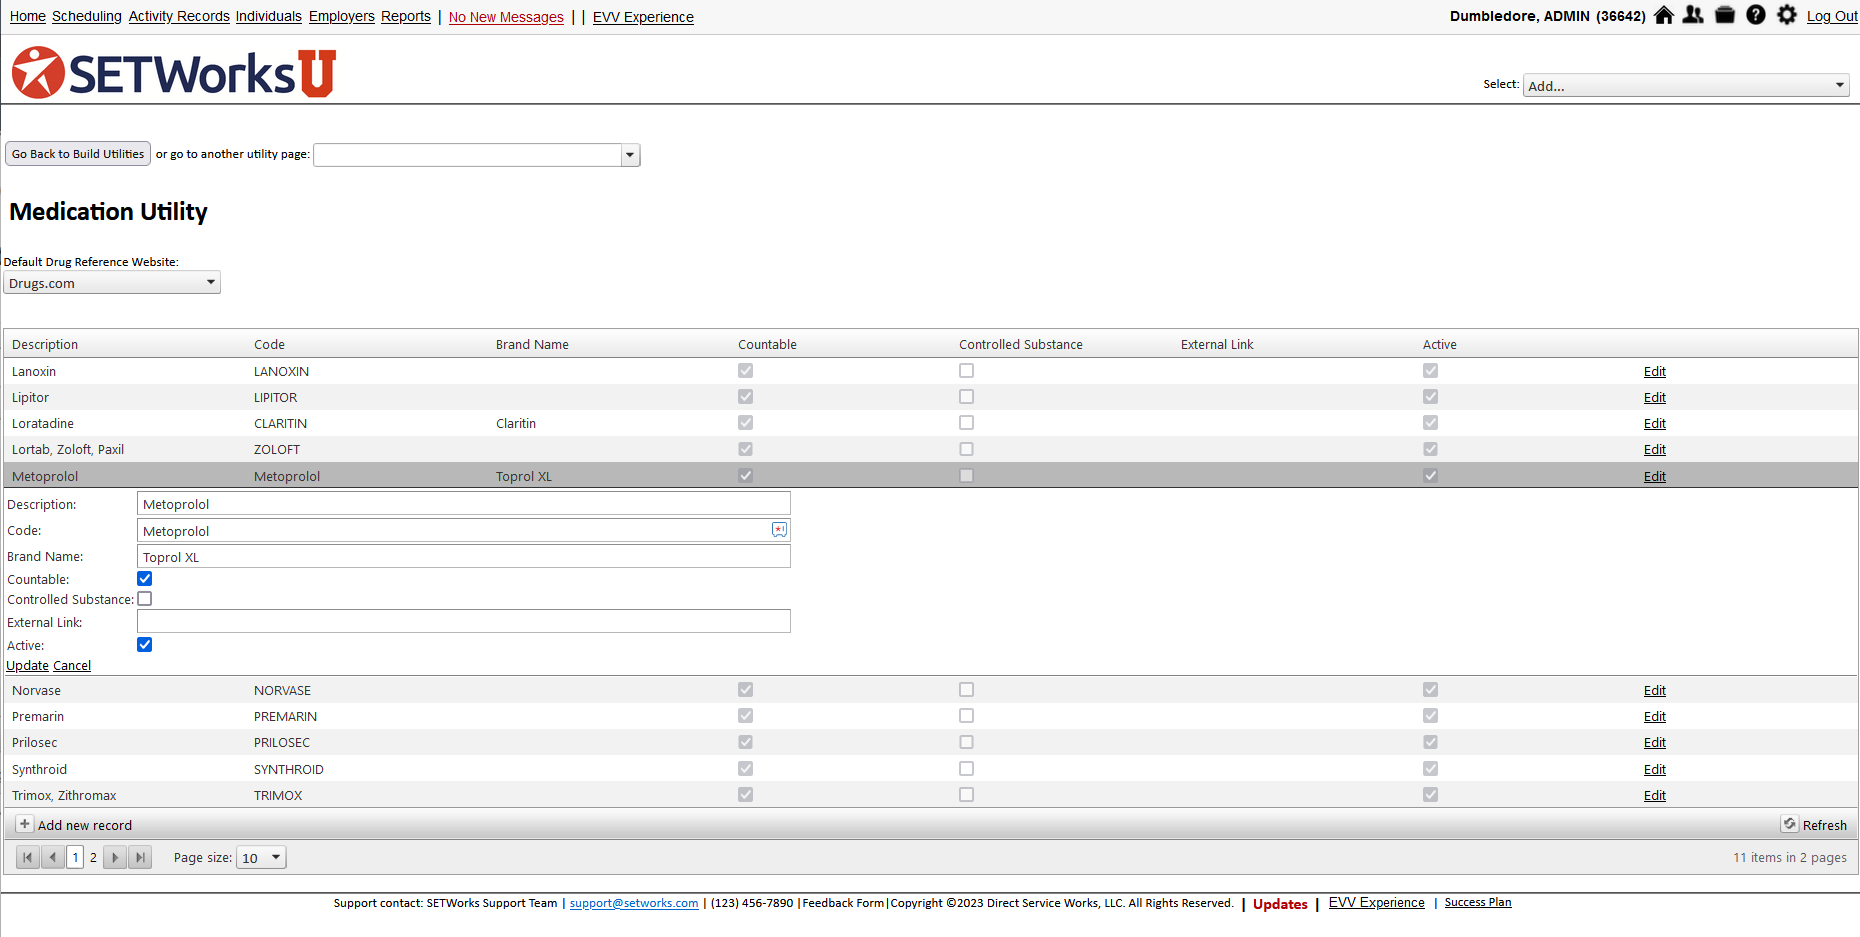
Task: Click the Updates link in the footer
Action: (1280, 904)
